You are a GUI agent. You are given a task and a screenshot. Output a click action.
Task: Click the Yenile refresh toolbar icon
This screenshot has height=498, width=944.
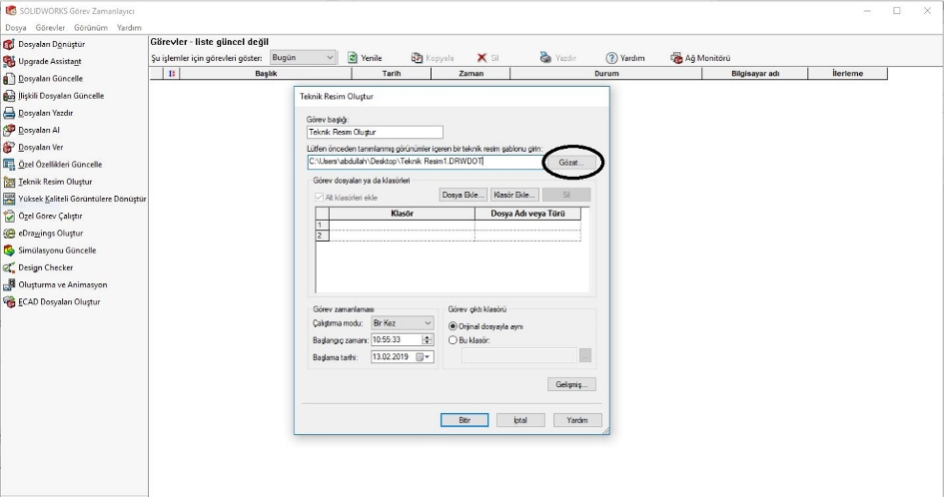point(353,58)
